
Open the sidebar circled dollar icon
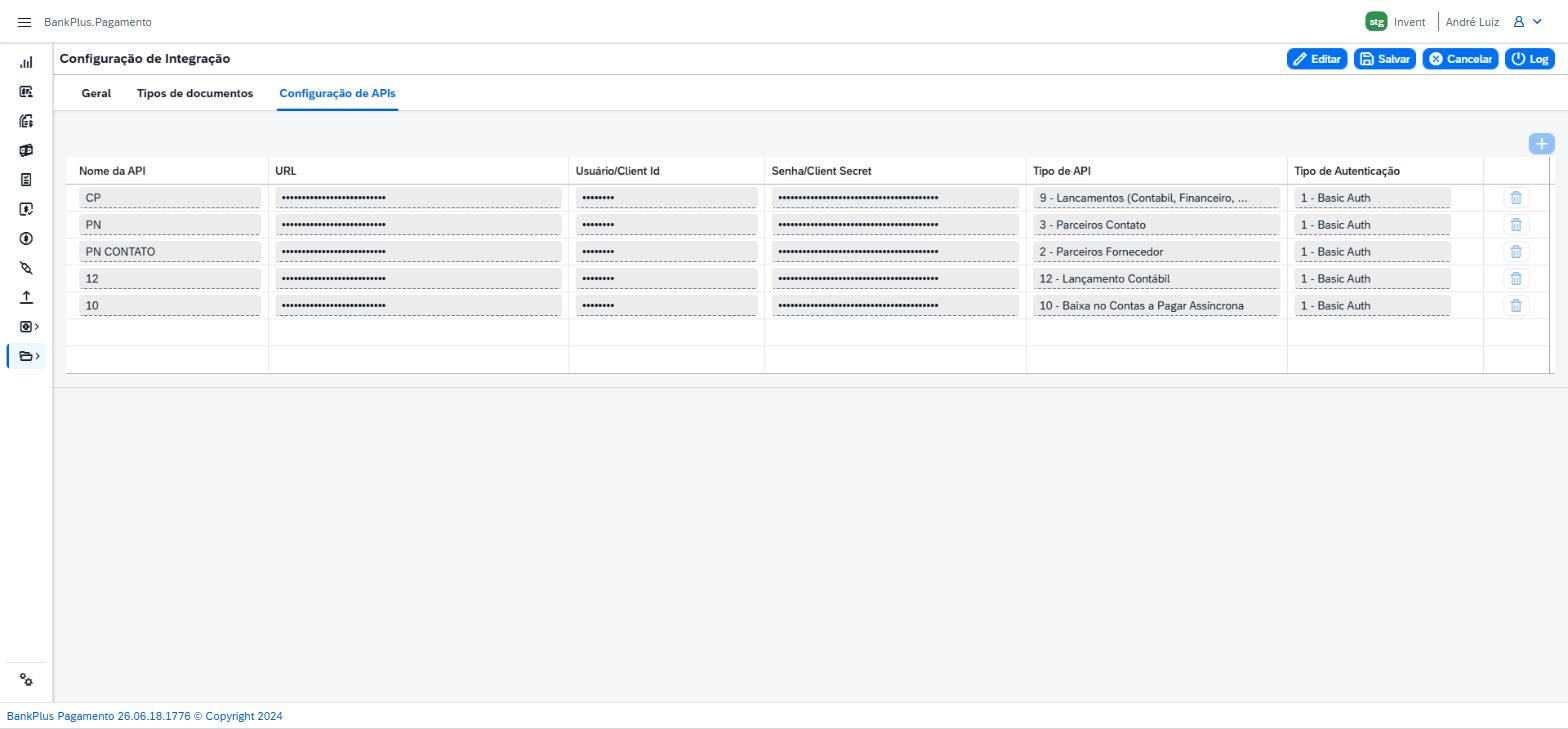[x=26, y=238]
